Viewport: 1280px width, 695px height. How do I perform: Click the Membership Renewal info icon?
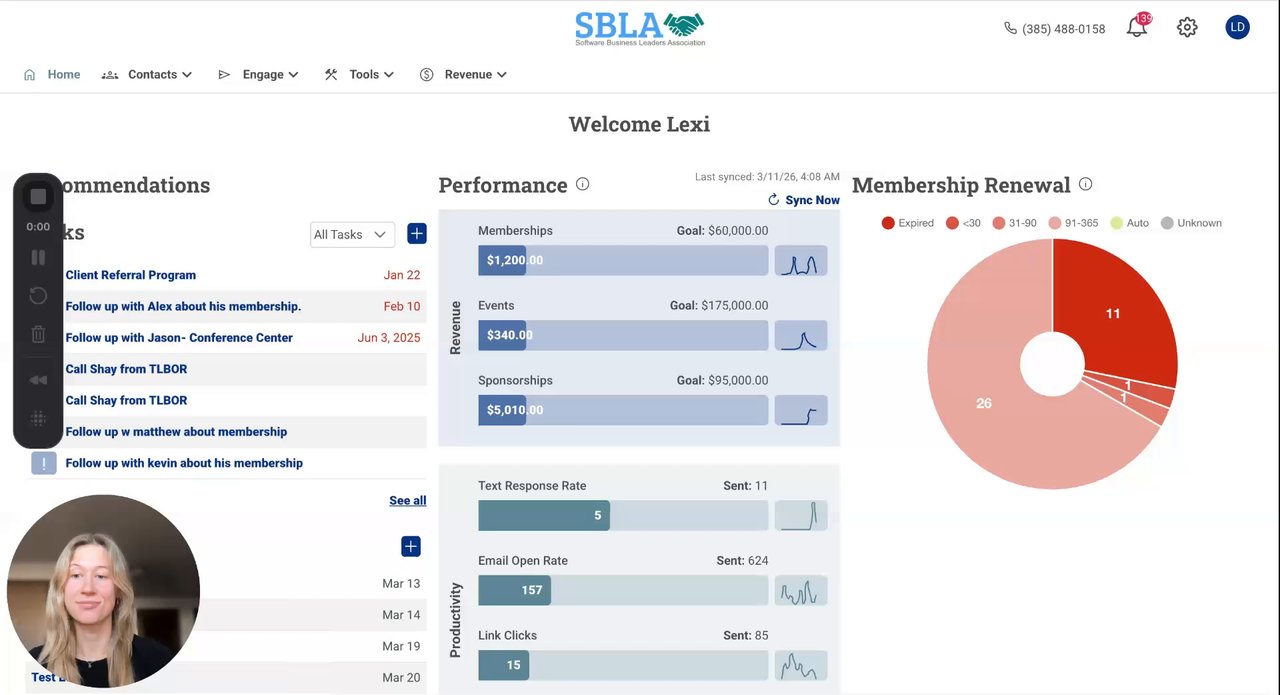[x=1086, y=184]
